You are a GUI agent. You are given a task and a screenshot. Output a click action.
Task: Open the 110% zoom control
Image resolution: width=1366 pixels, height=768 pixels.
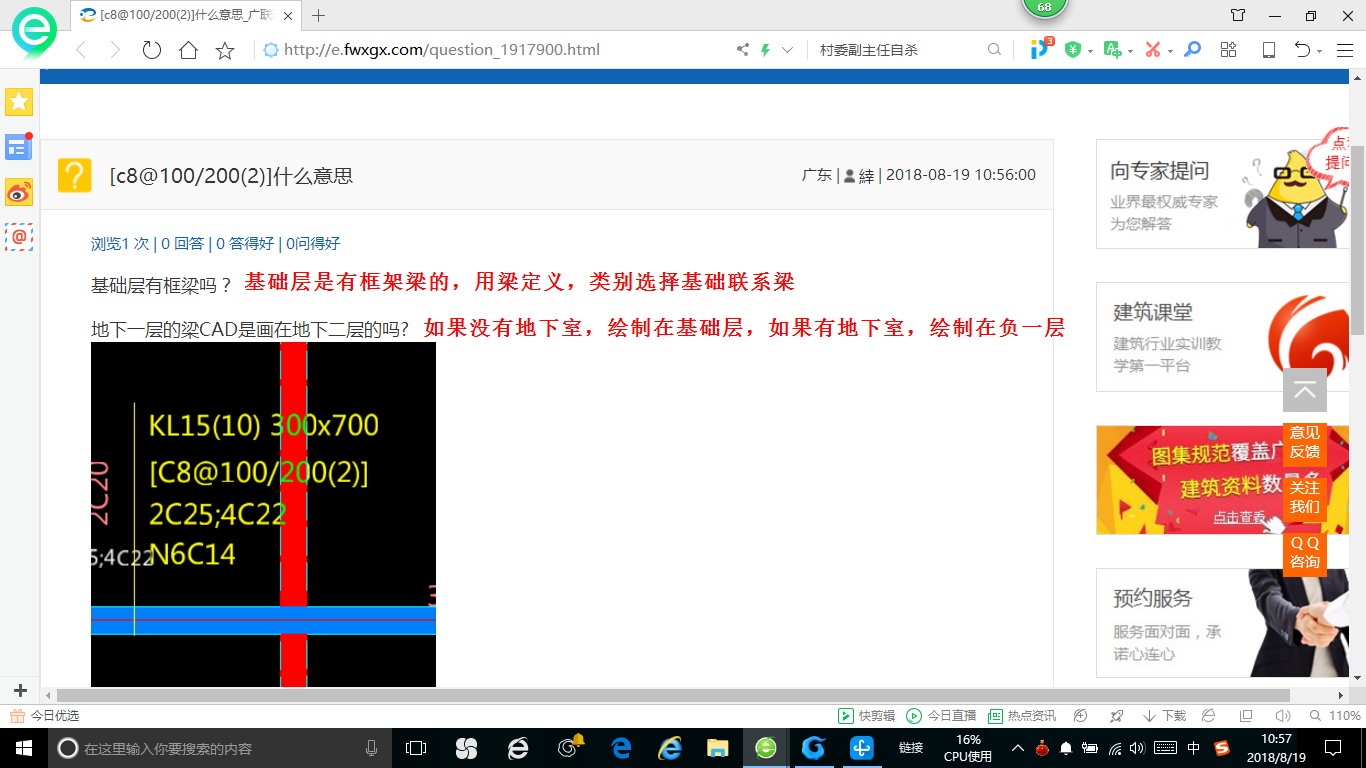(1344, 715)
